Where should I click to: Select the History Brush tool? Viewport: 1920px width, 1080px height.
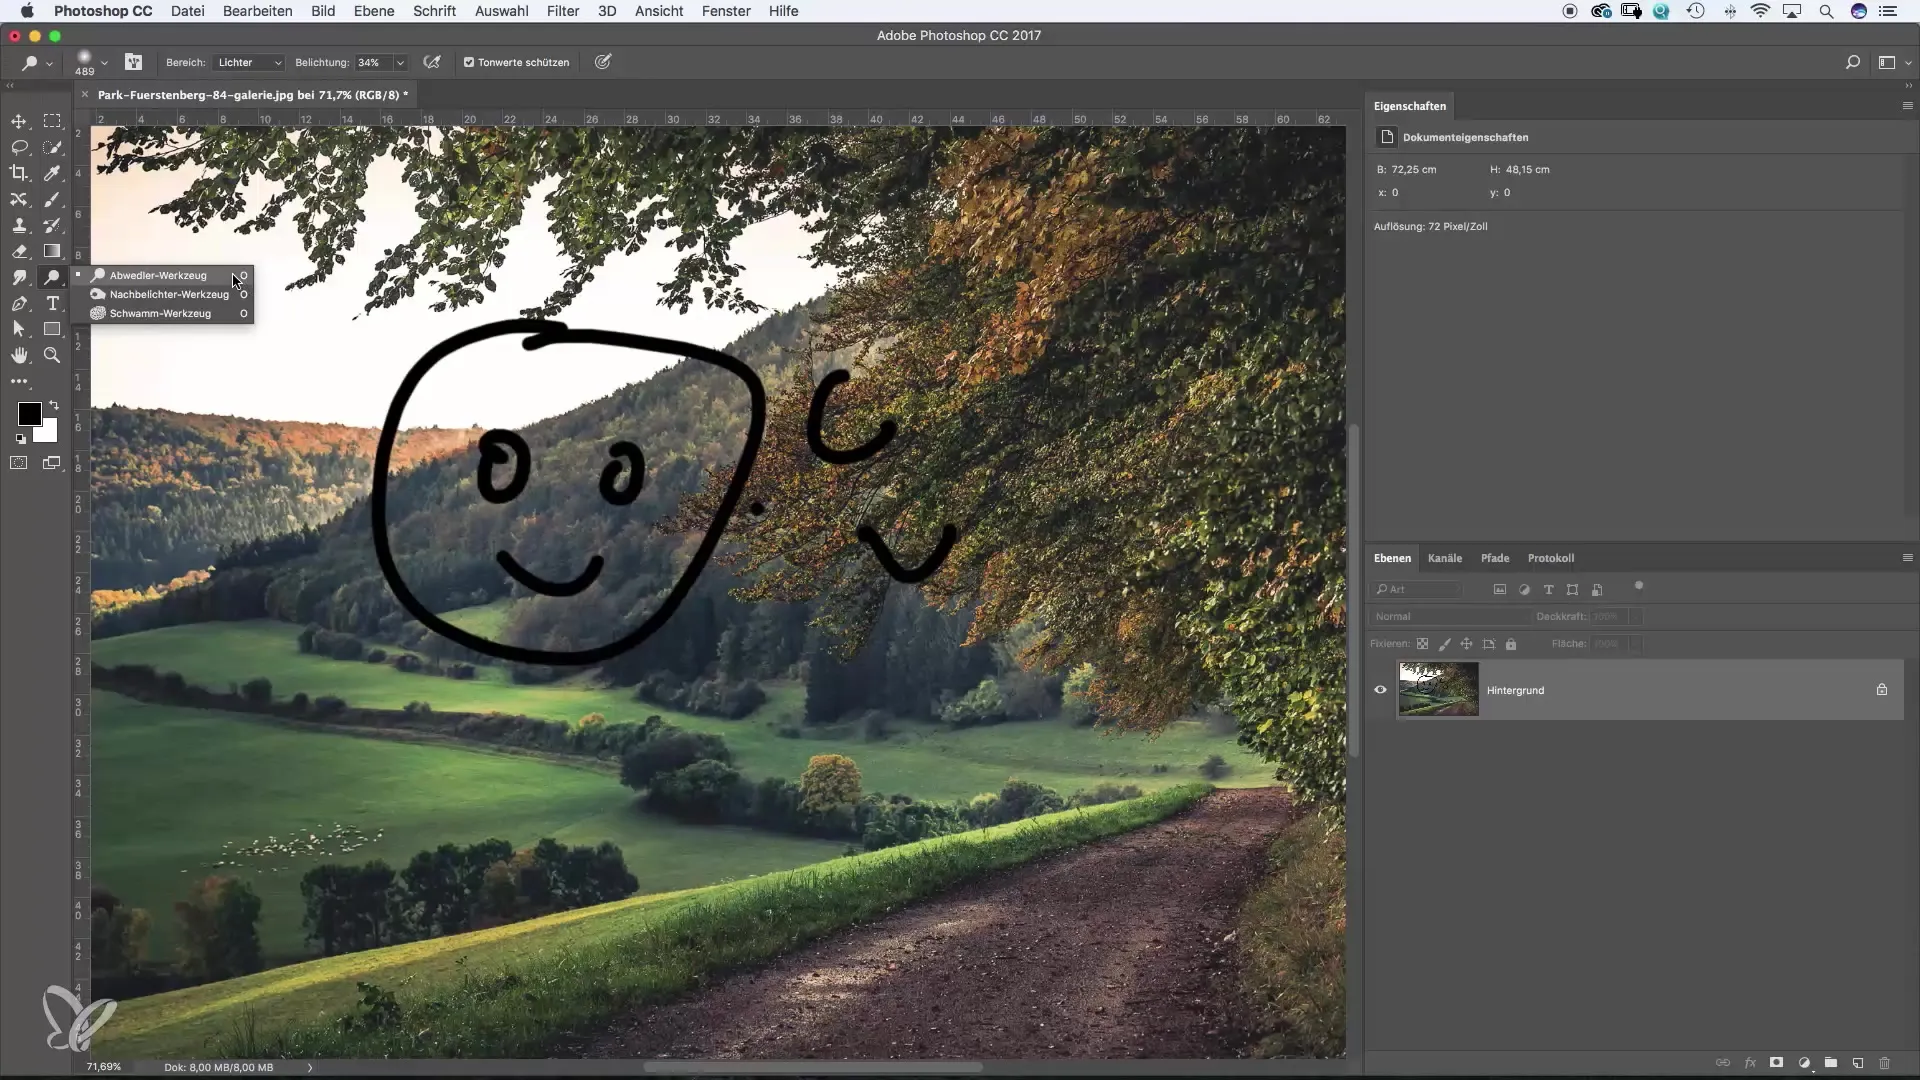pos(52,225)
